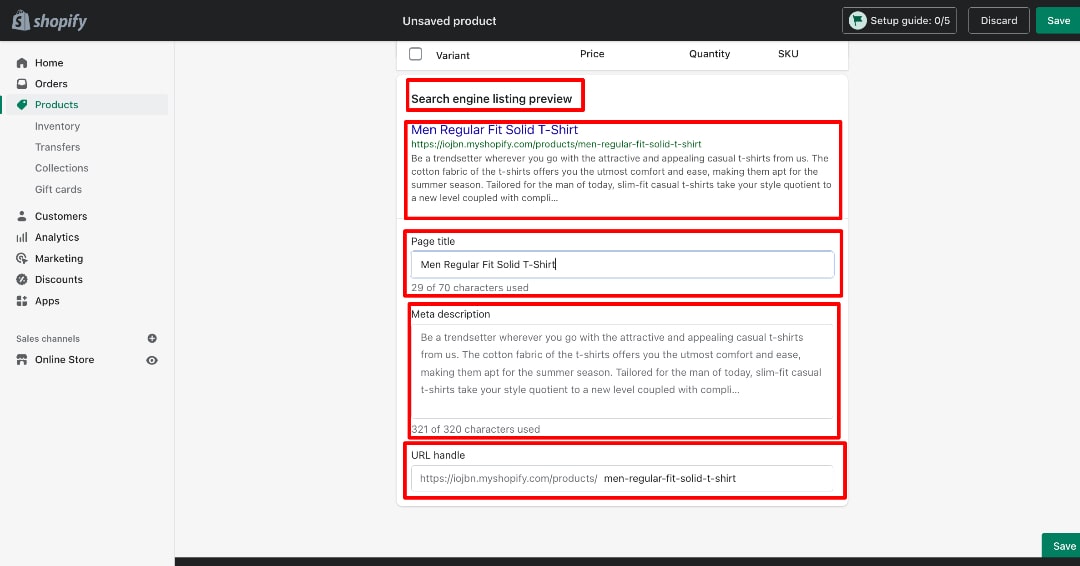Go to Analytics section

tap(56, 238)
